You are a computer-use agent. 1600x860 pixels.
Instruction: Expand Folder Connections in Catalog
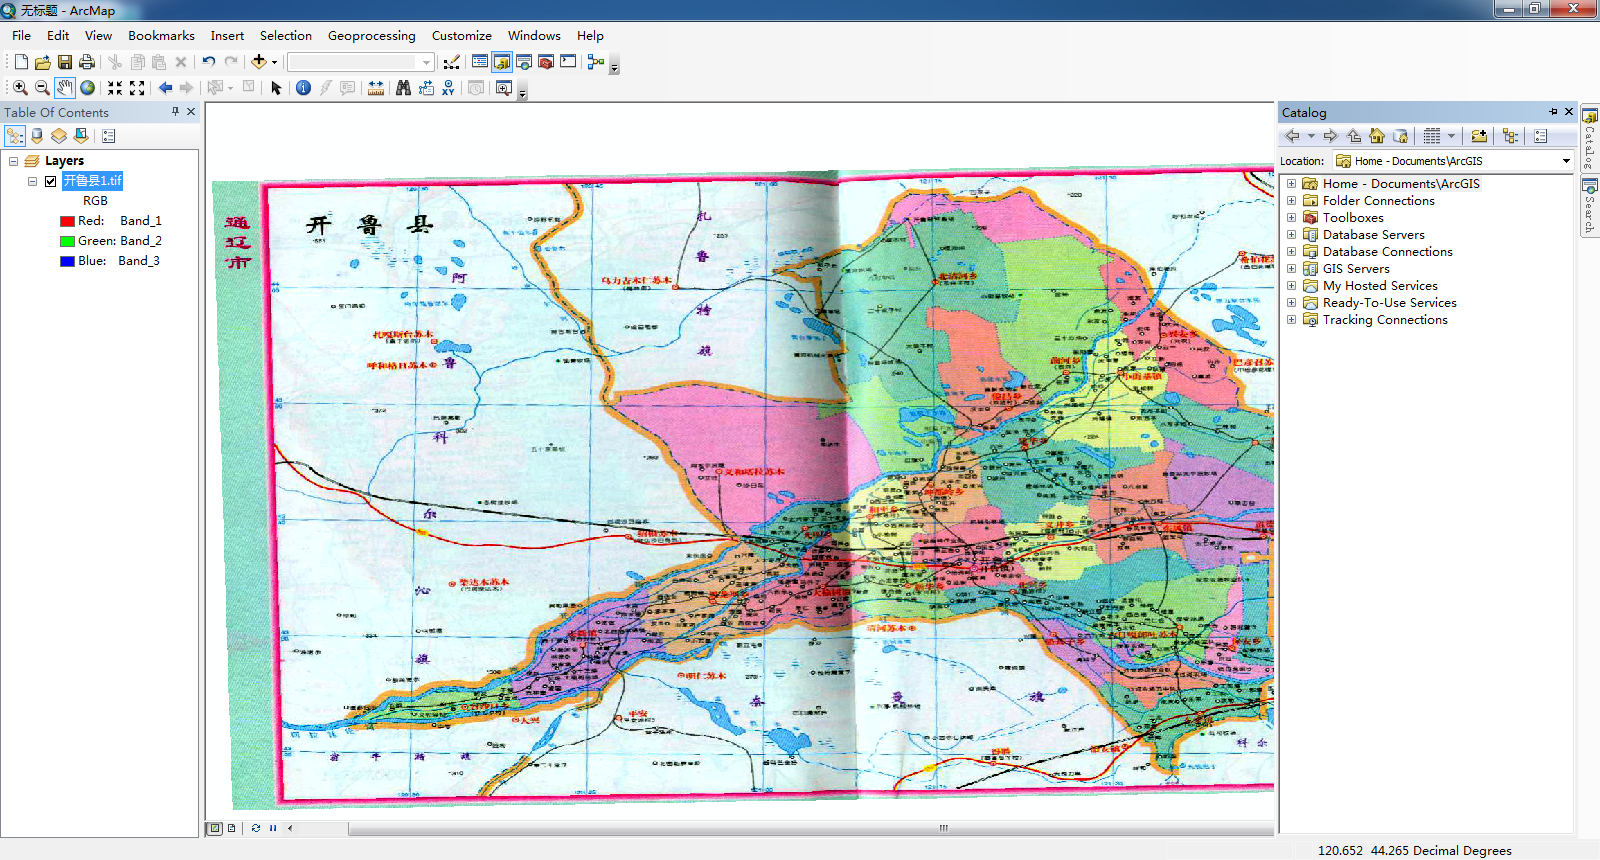tap(1291, 201)
